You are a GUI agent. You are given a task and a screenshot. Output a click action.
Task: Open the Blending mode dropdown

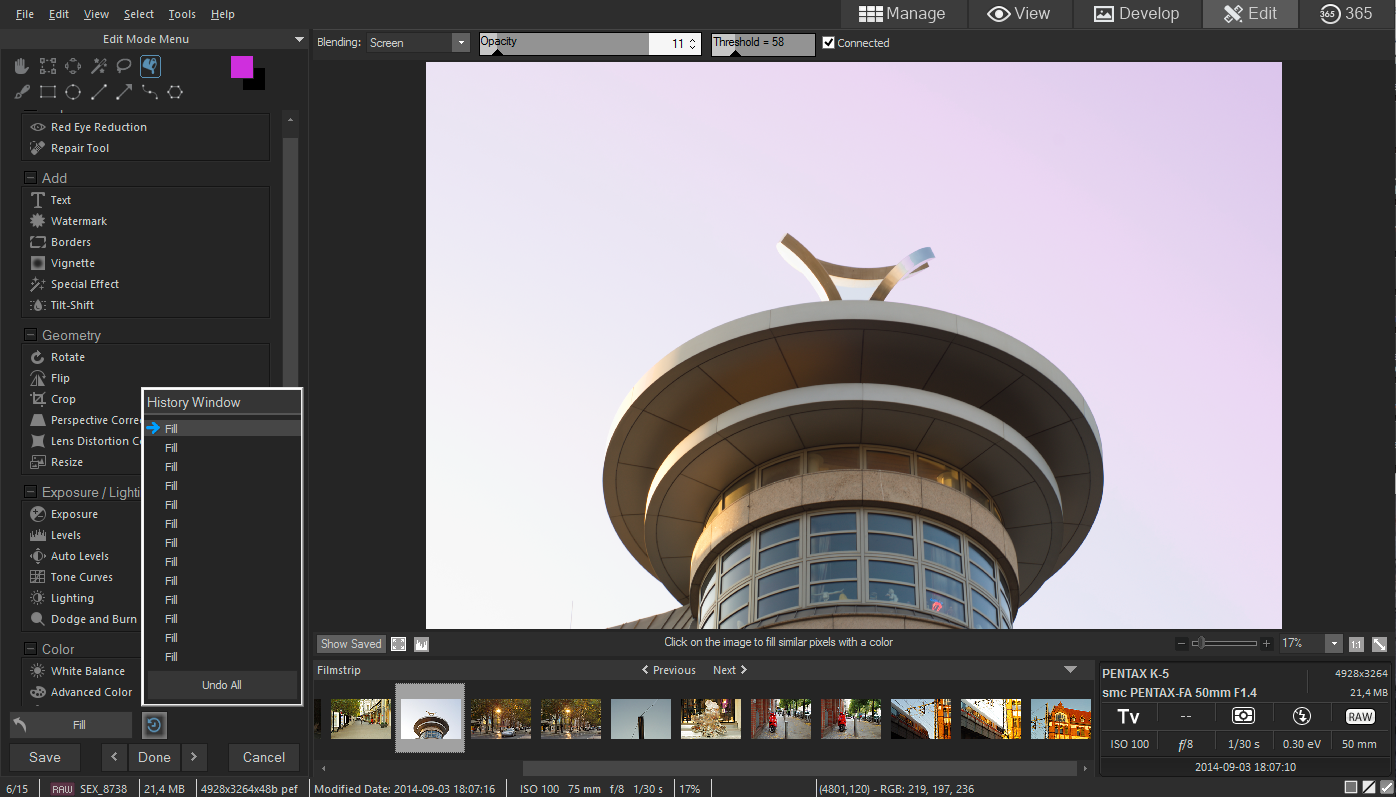(418, 43)
